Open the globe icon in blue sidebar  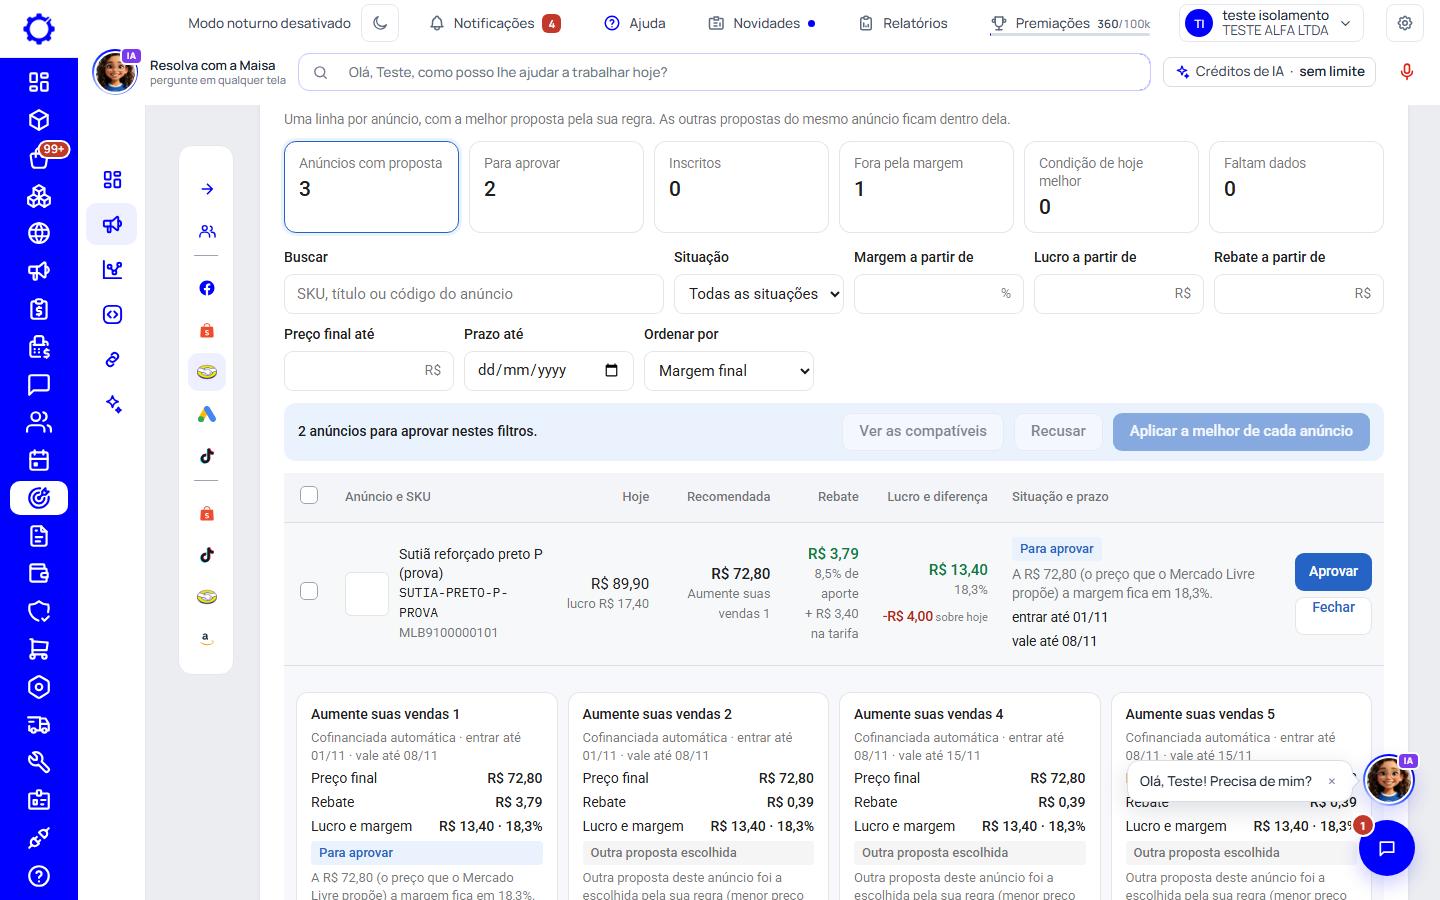[x=39, y=233]
